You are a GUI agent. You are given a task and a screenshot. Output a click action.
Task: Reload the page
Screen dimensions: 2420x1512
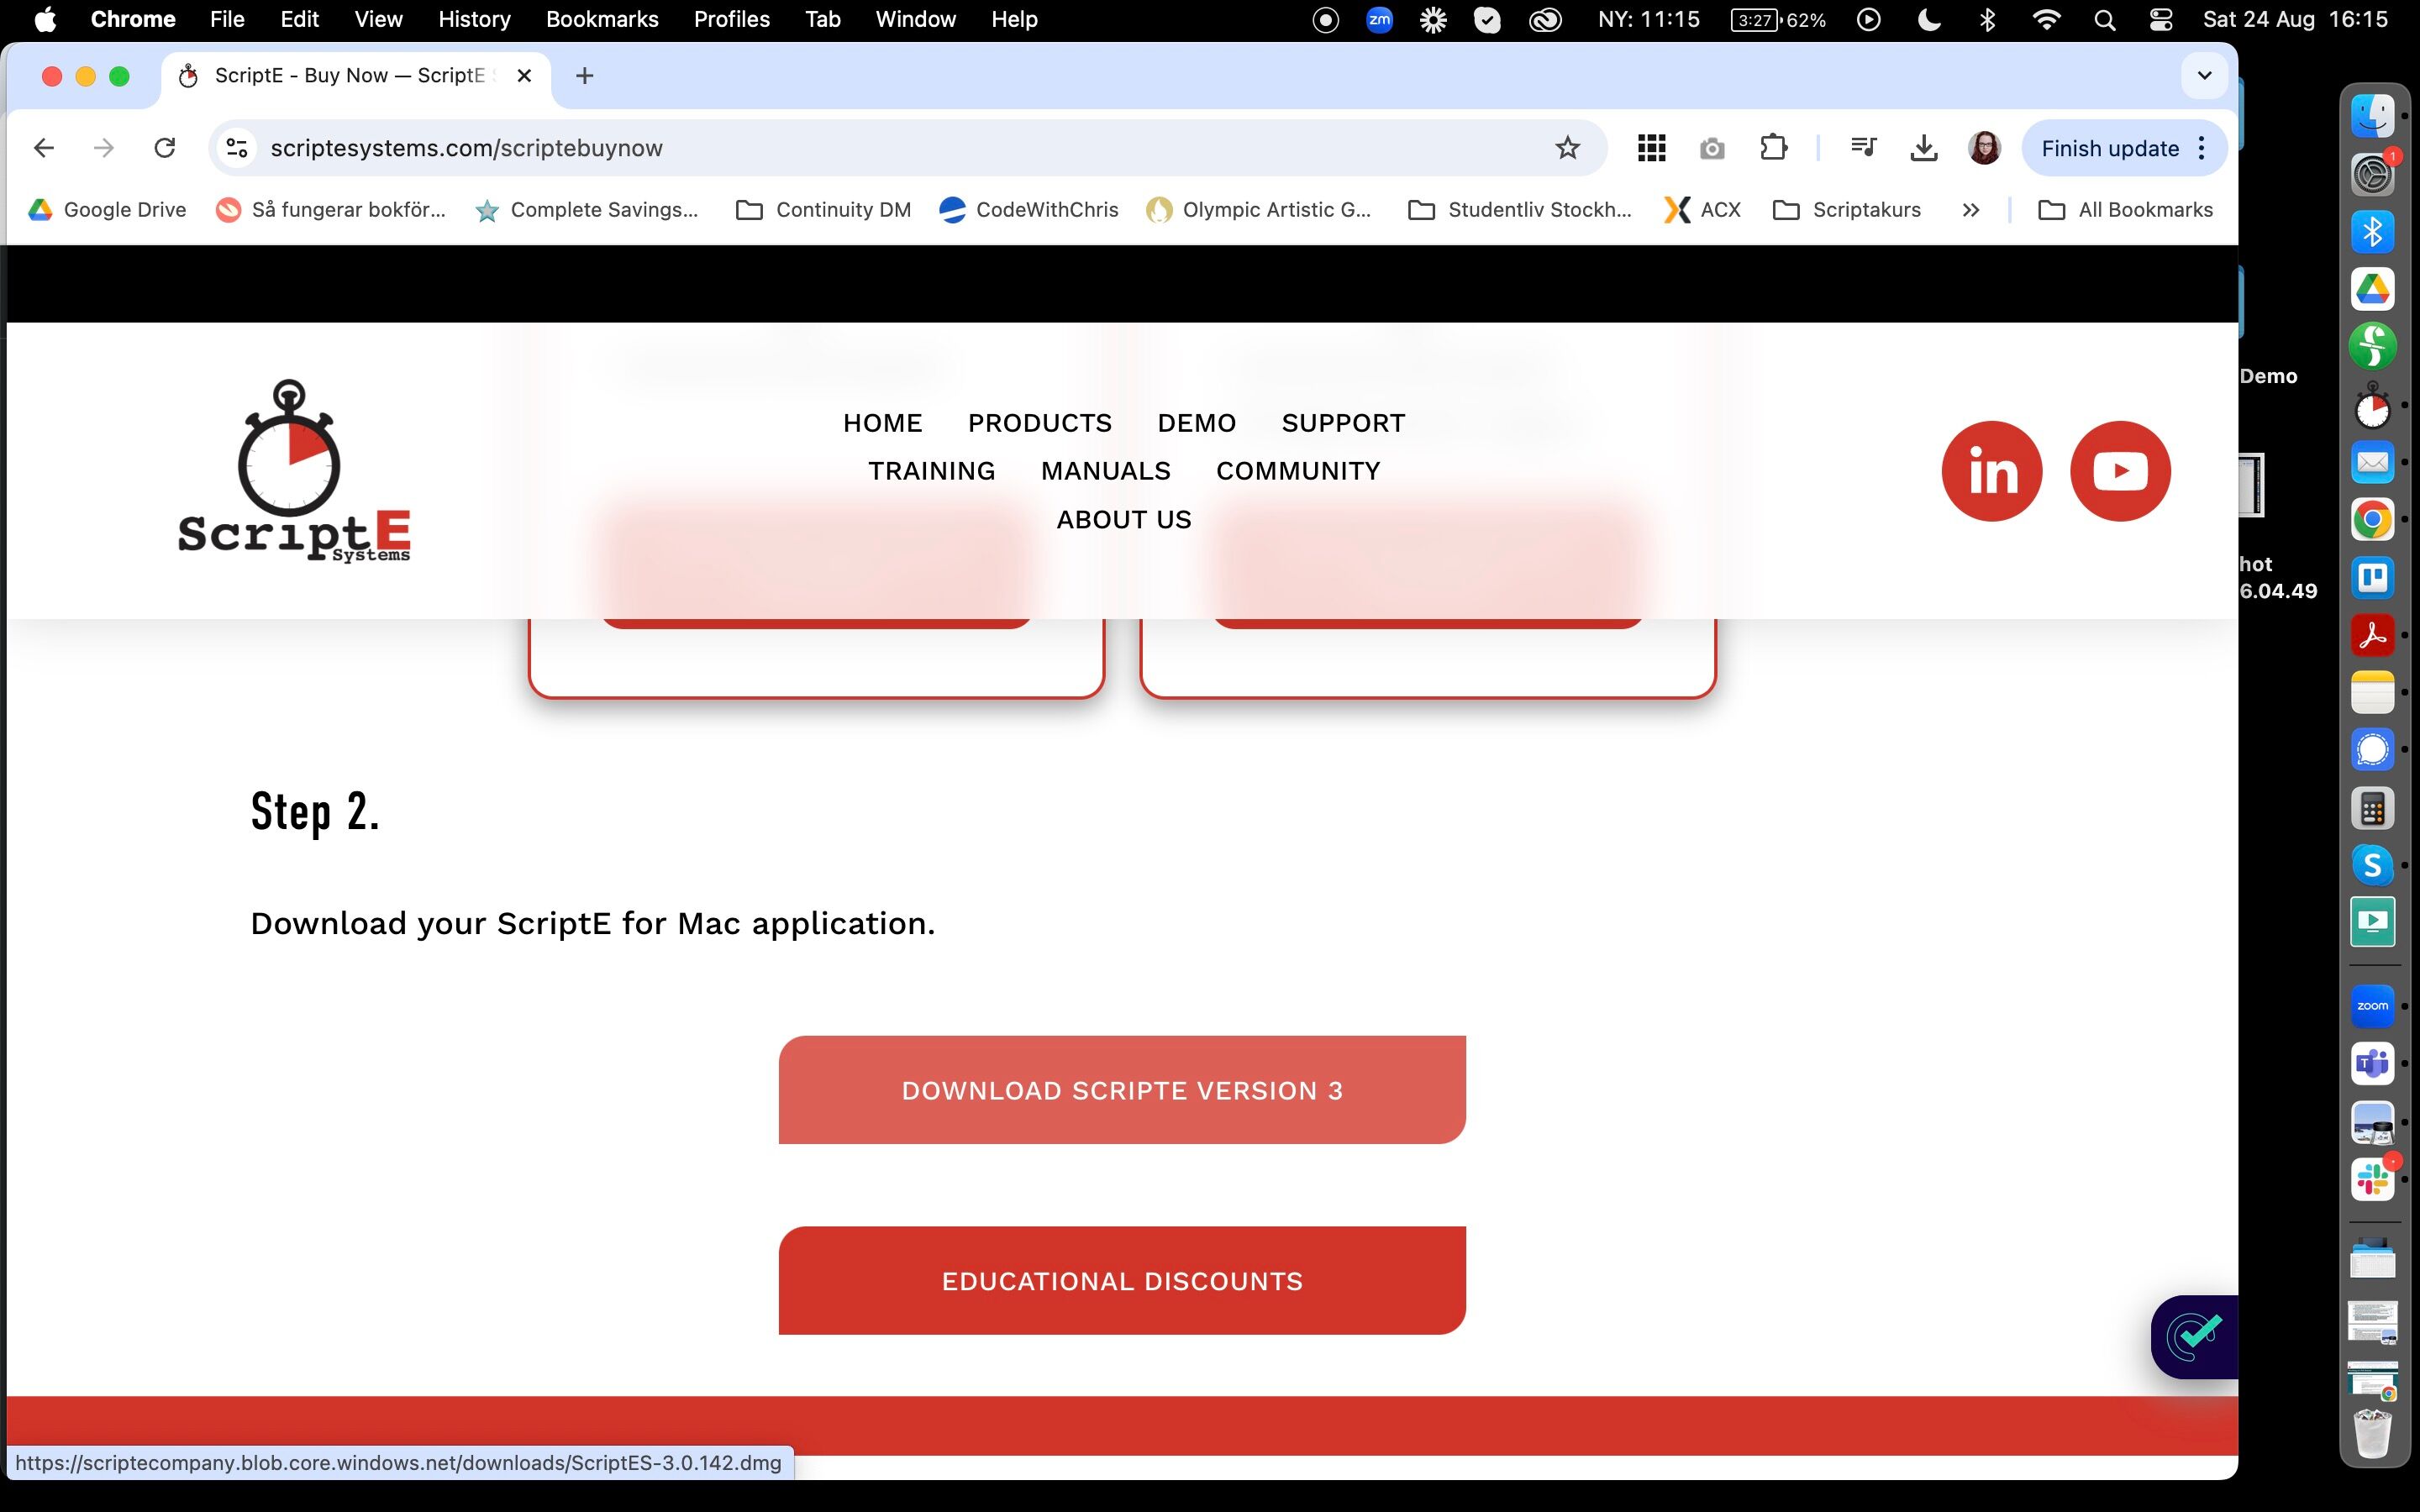165,148
